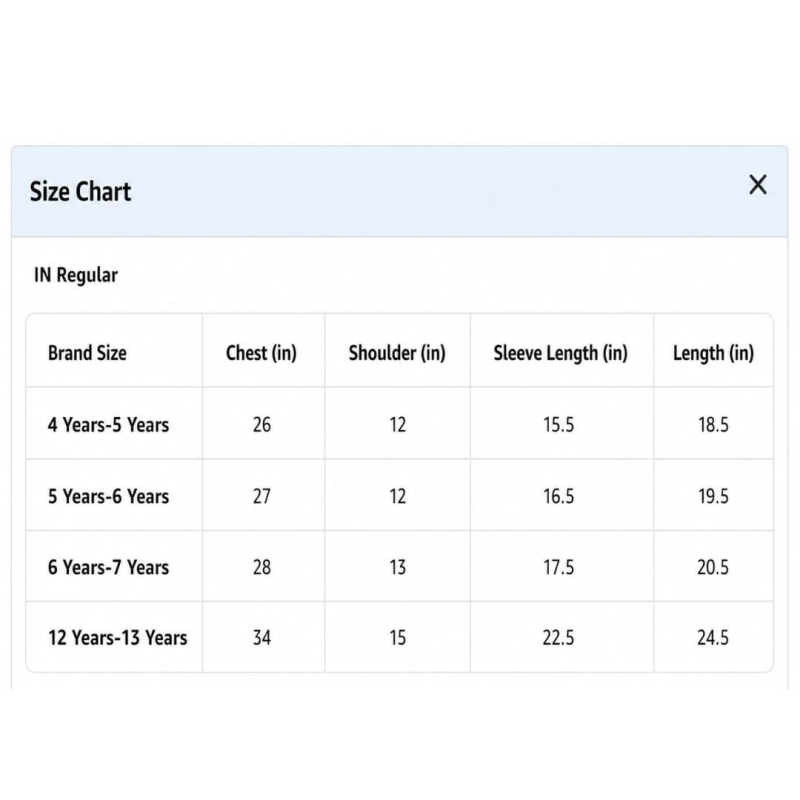This screenshot has height=800, width=800.
Task: Click the Size Chart title
Action: tap(80, 192)
